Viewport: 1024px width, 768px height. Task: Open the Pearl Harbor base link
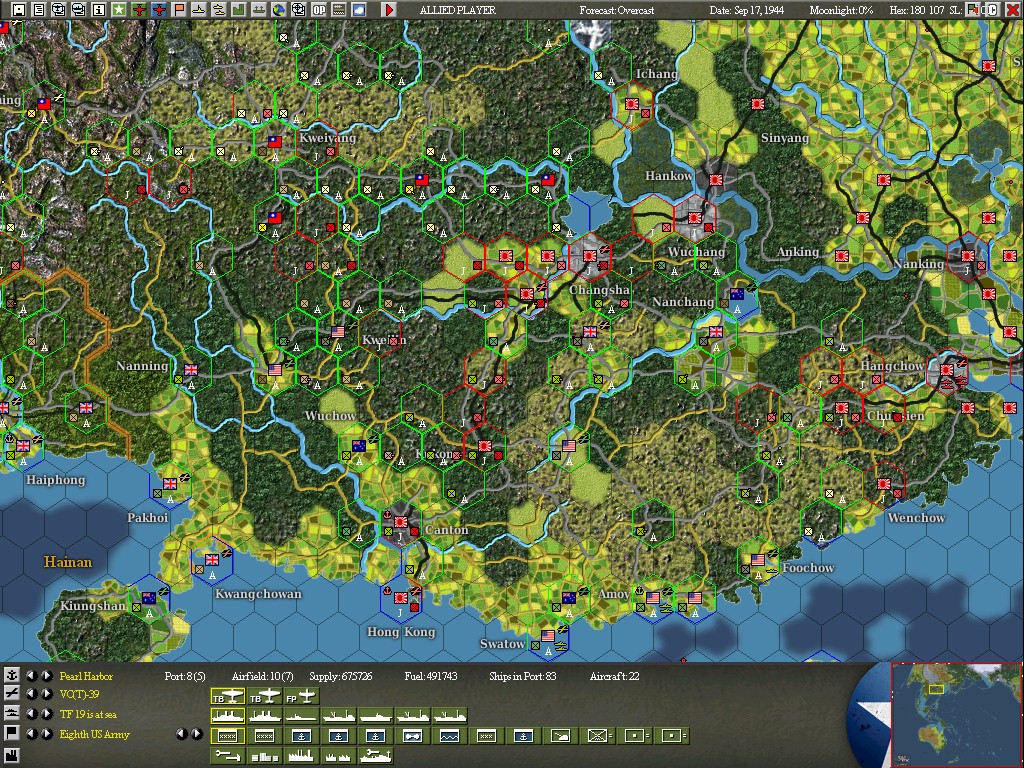pos(86,676)
